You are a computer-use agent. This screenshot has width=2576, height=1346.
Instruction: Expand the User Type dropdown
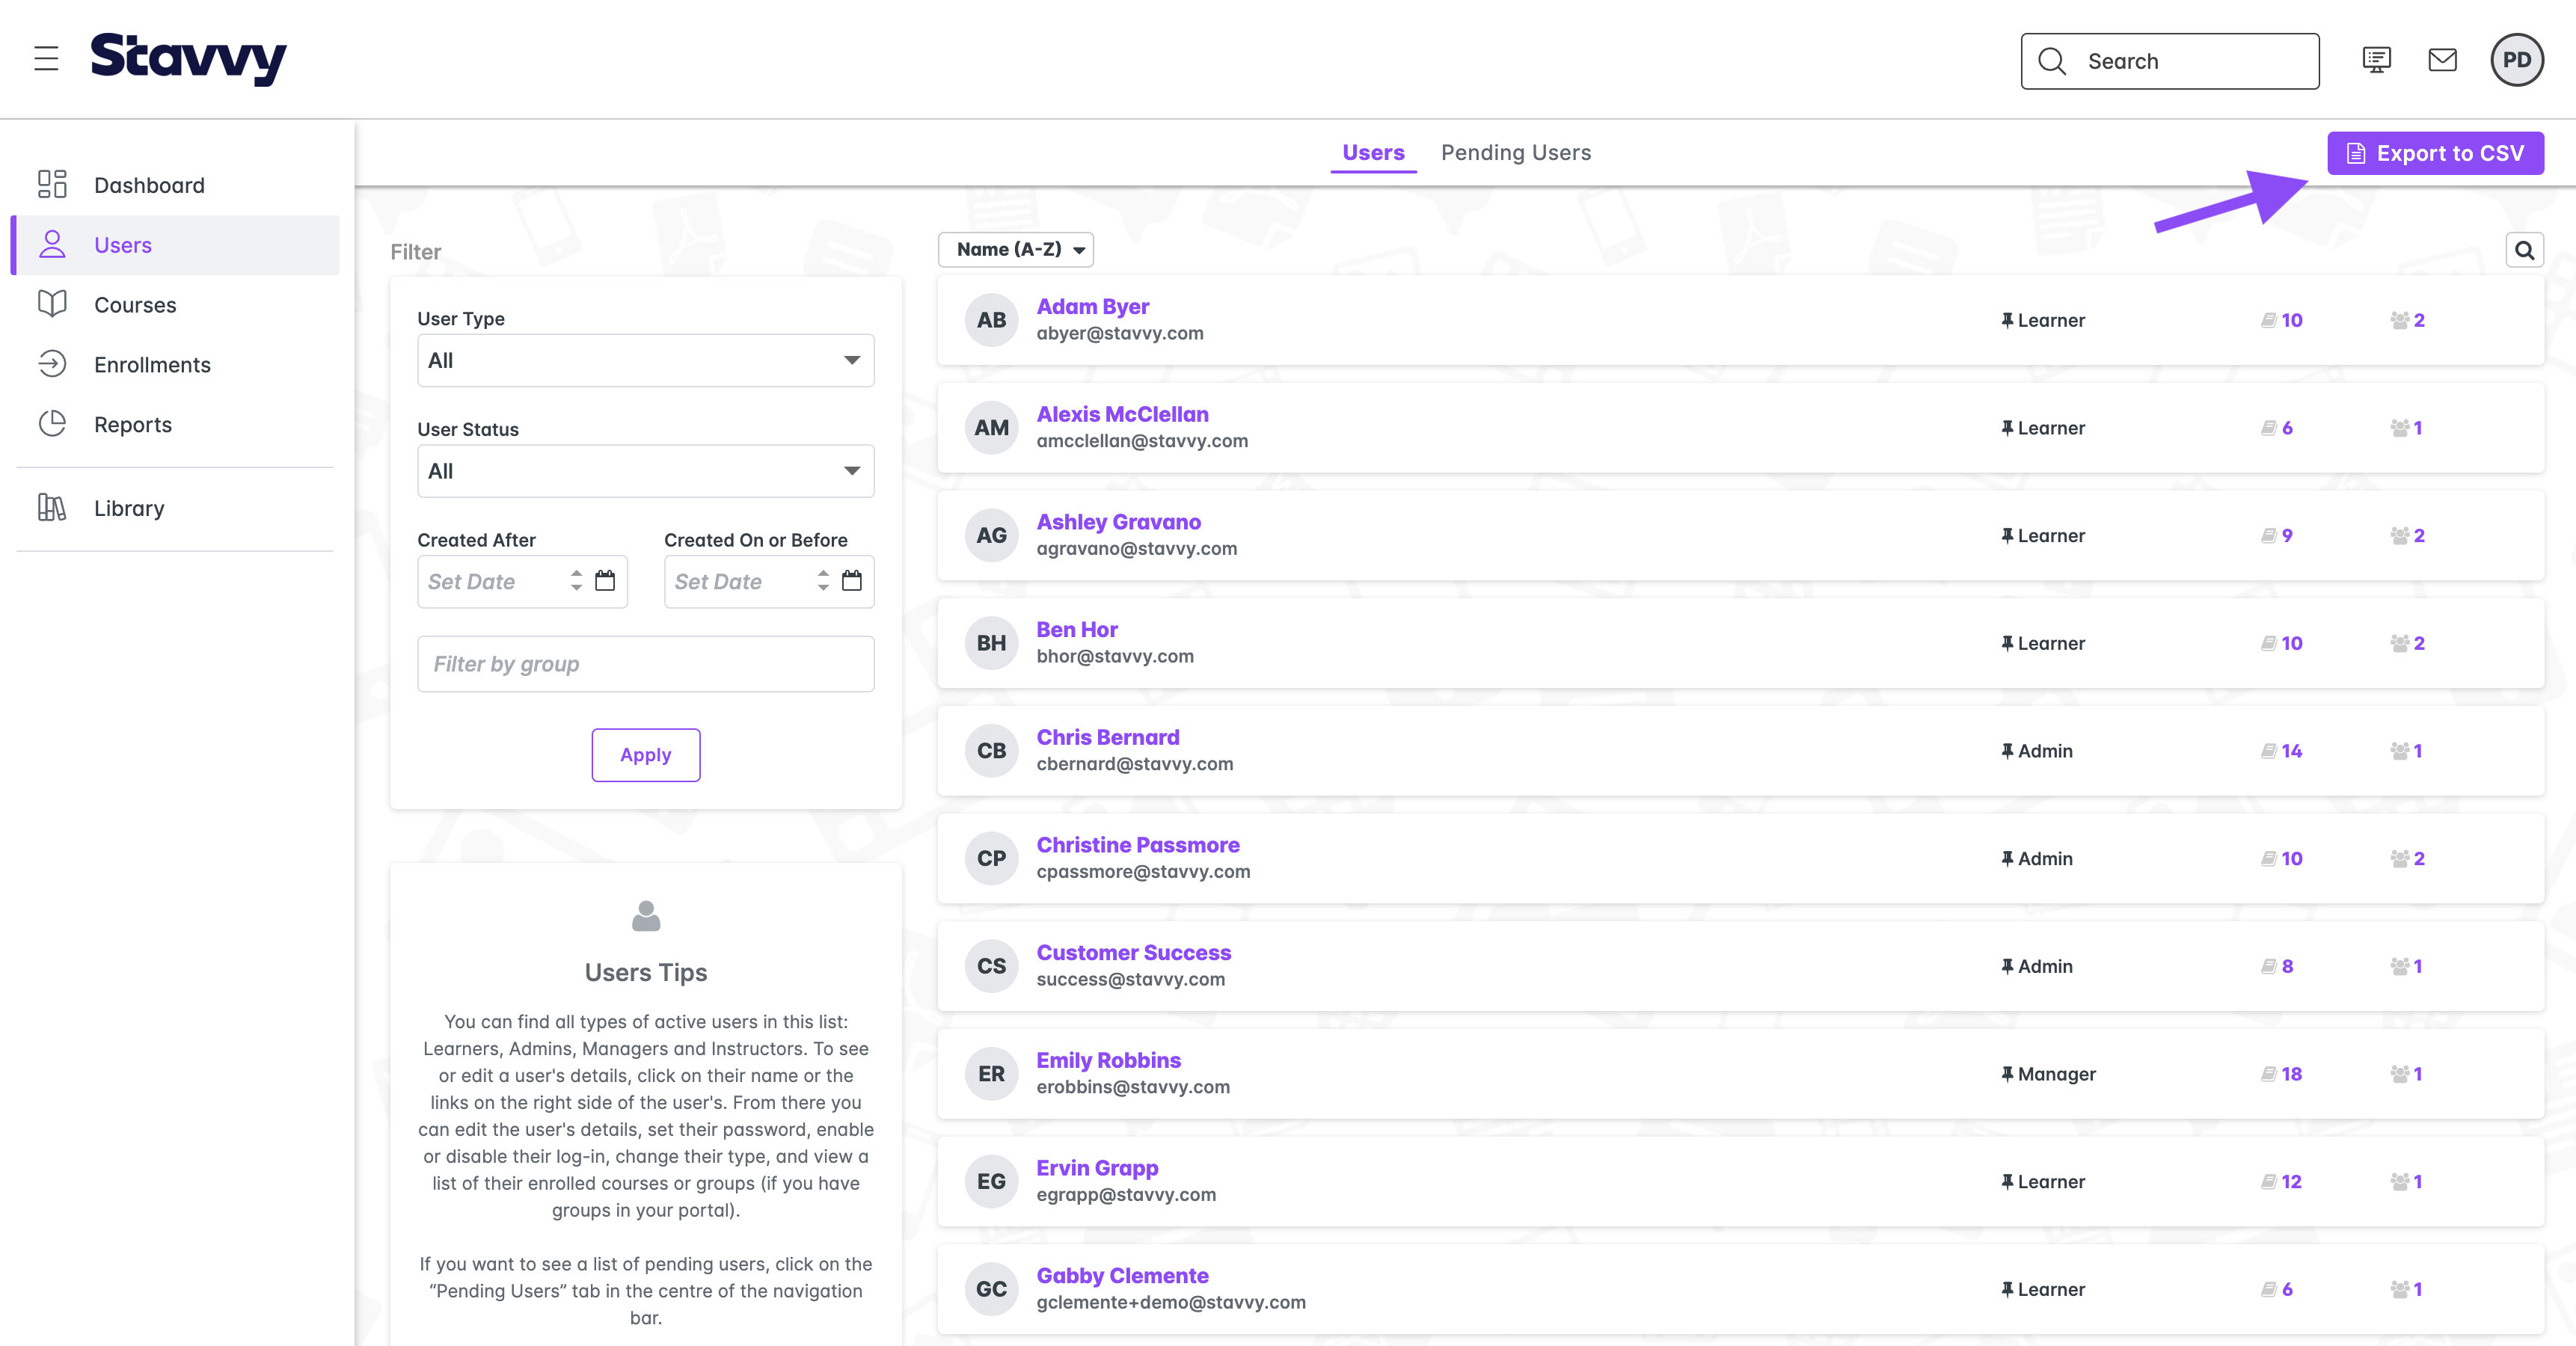click(x=645, y=360)
